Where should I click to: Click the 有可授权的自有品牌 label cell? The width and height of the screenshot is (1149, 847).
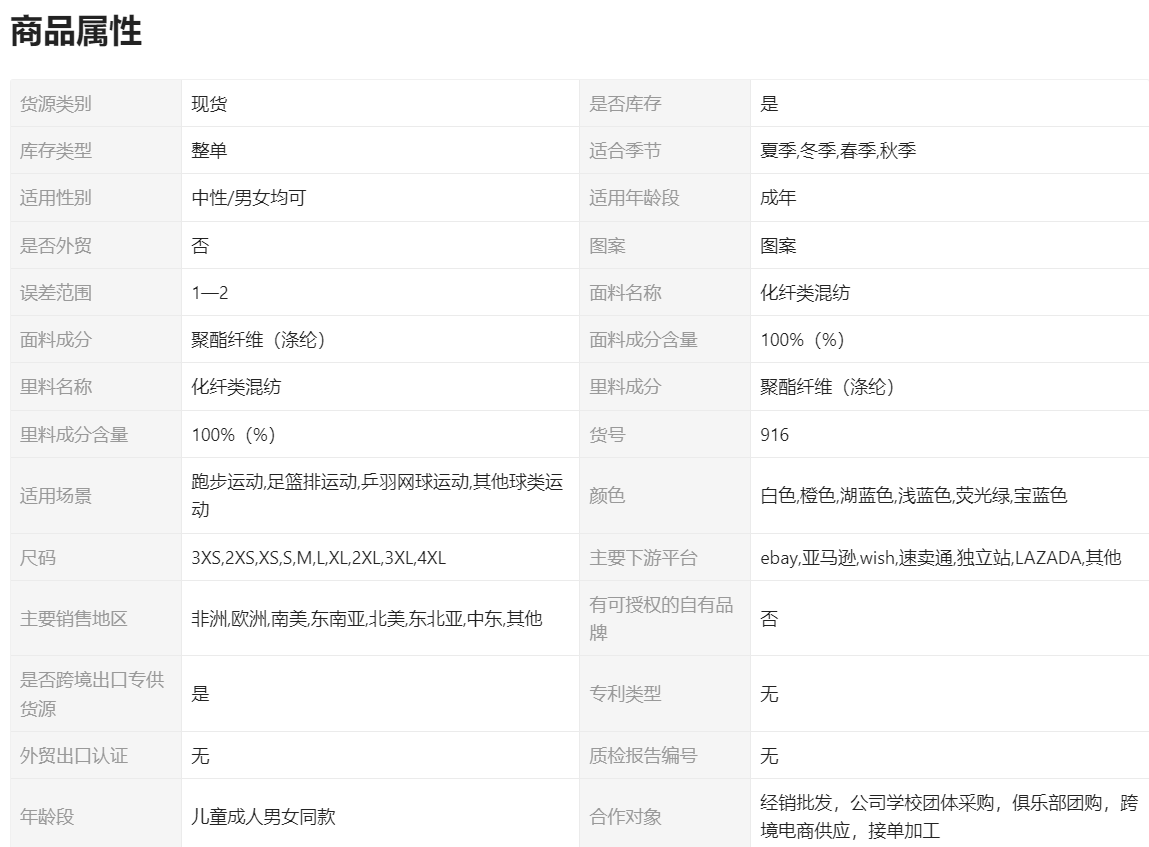pyautogui.click(x=661, y=619)
